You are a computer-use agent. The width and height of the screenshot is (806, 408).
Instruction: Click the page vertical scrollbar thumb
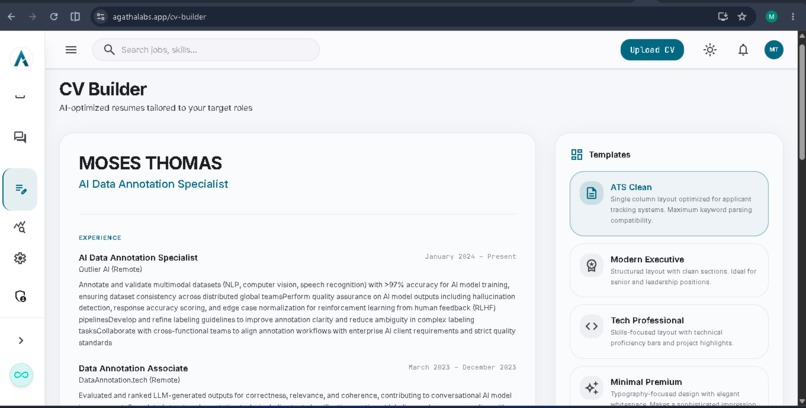click(802, 102)
